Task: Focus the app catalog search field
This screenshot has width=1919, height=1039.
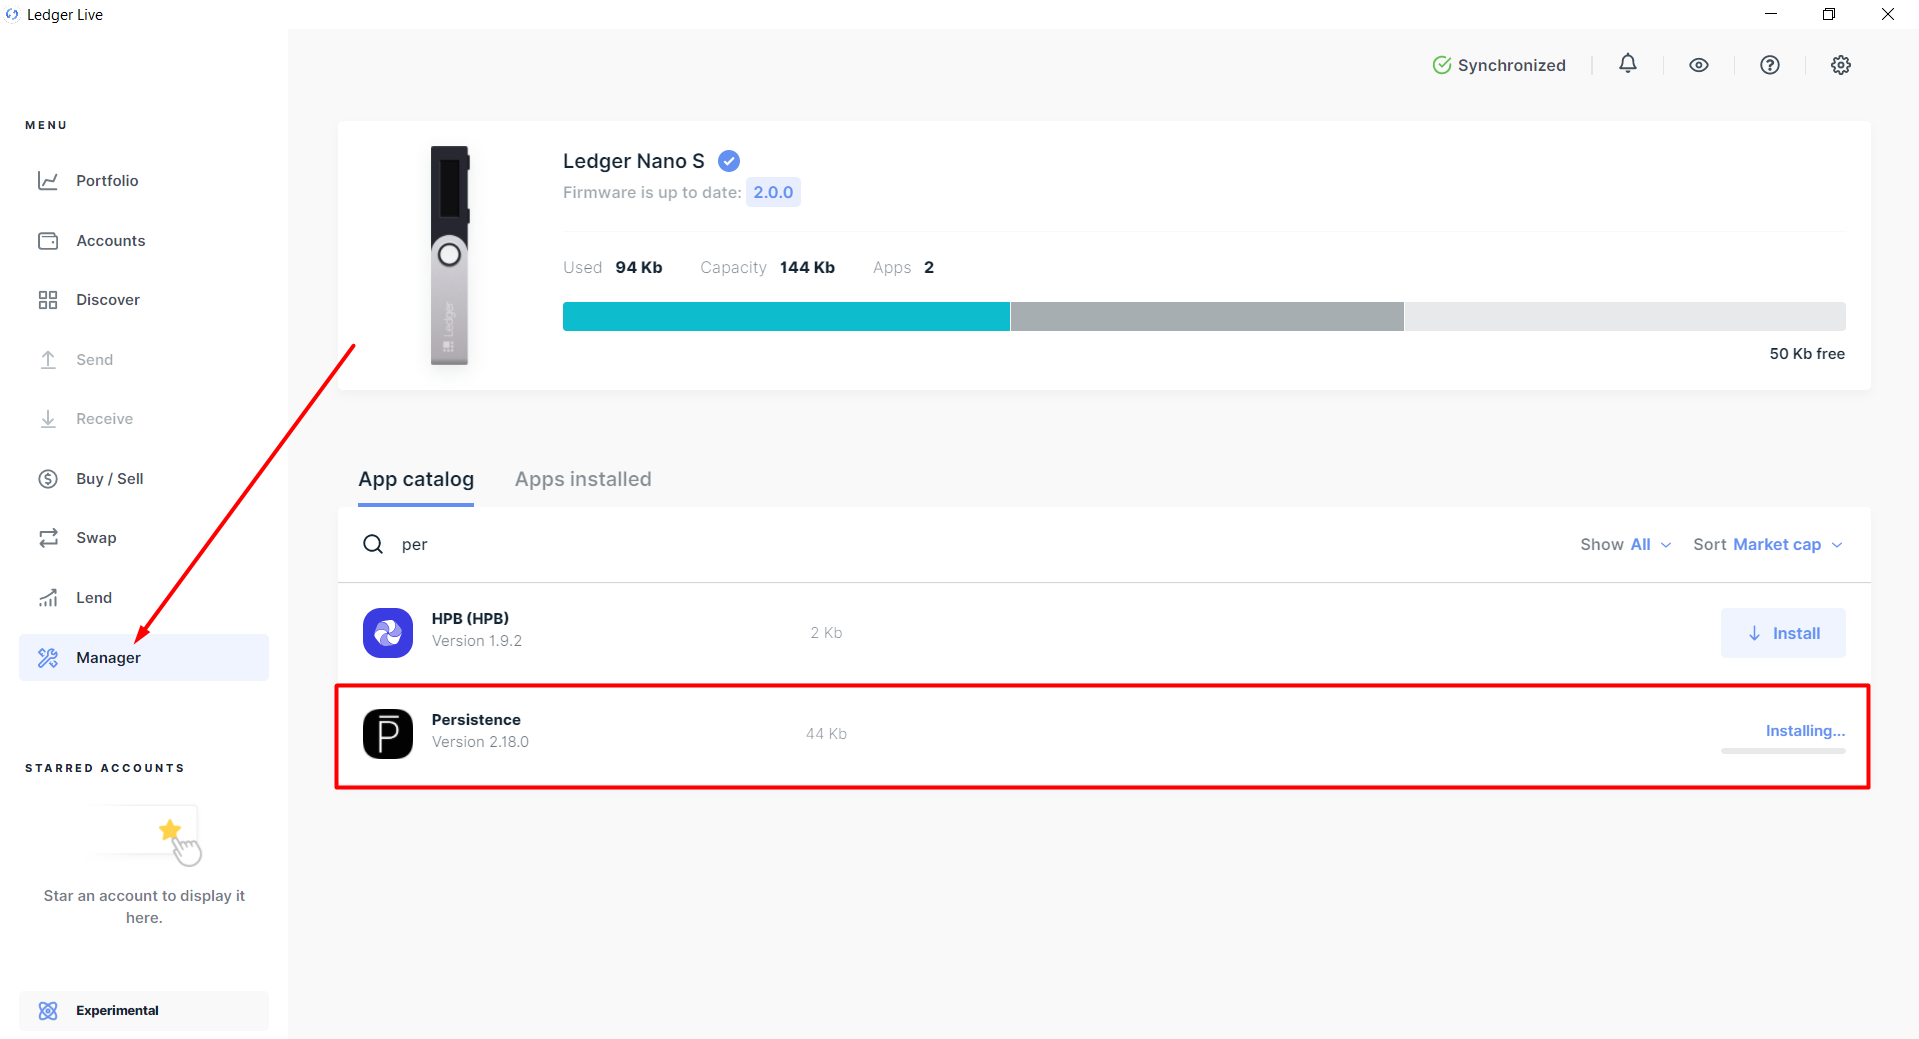Action: (x=960, y=544)
